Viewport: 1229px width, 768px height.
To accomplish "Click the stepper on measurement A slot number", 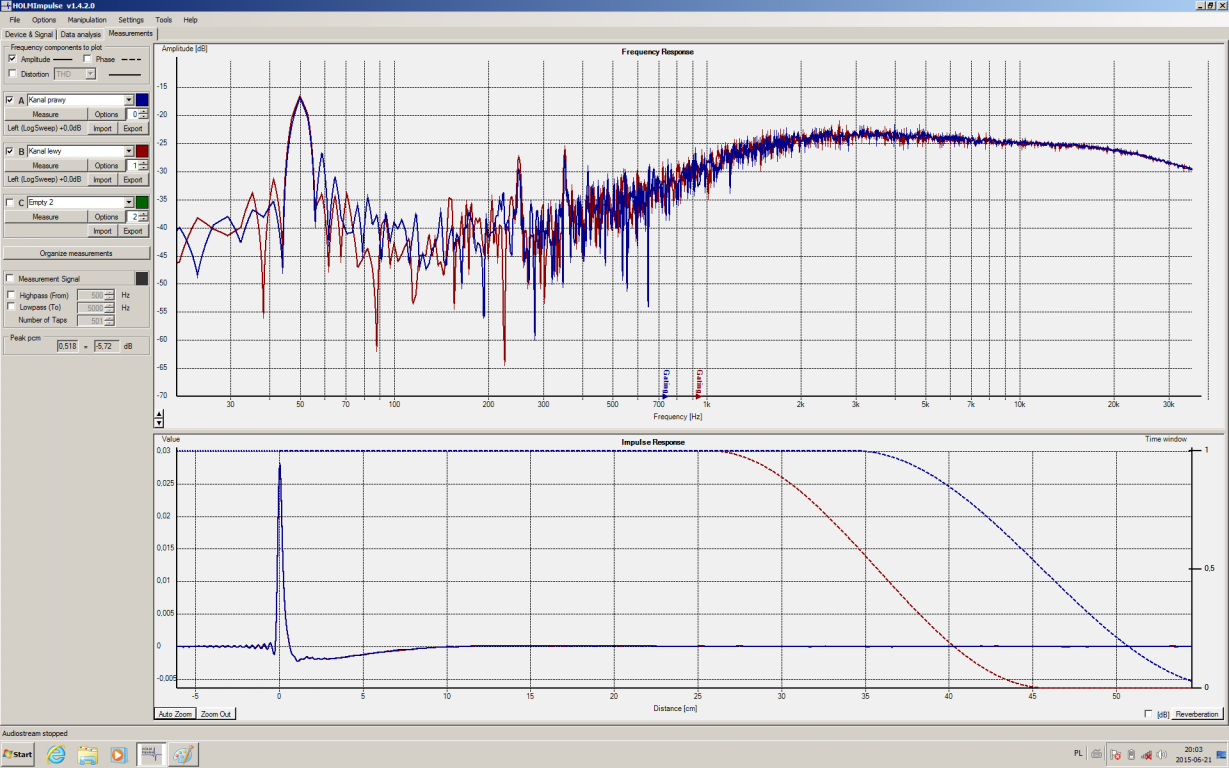I will (x=144, y=114).
